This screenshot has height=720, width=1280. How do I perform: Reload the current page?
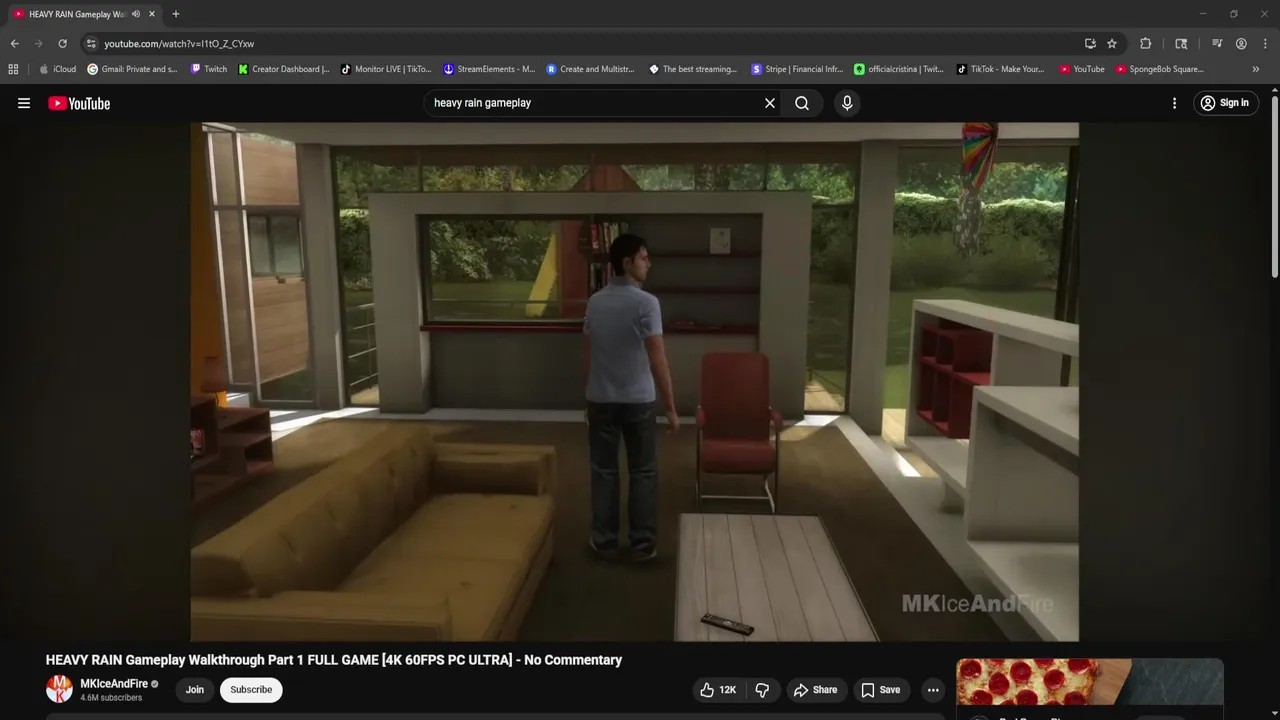[62, 44]
